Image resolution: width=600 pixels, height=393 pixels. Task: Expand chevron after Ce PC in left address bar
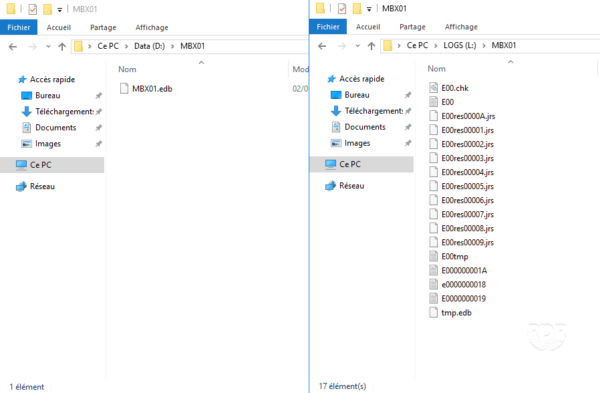coord(126,47)
